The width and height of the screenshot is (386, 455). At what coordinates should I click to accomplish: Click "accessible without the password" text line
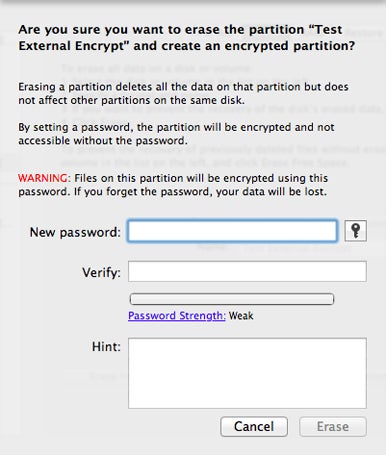(103, 140)
